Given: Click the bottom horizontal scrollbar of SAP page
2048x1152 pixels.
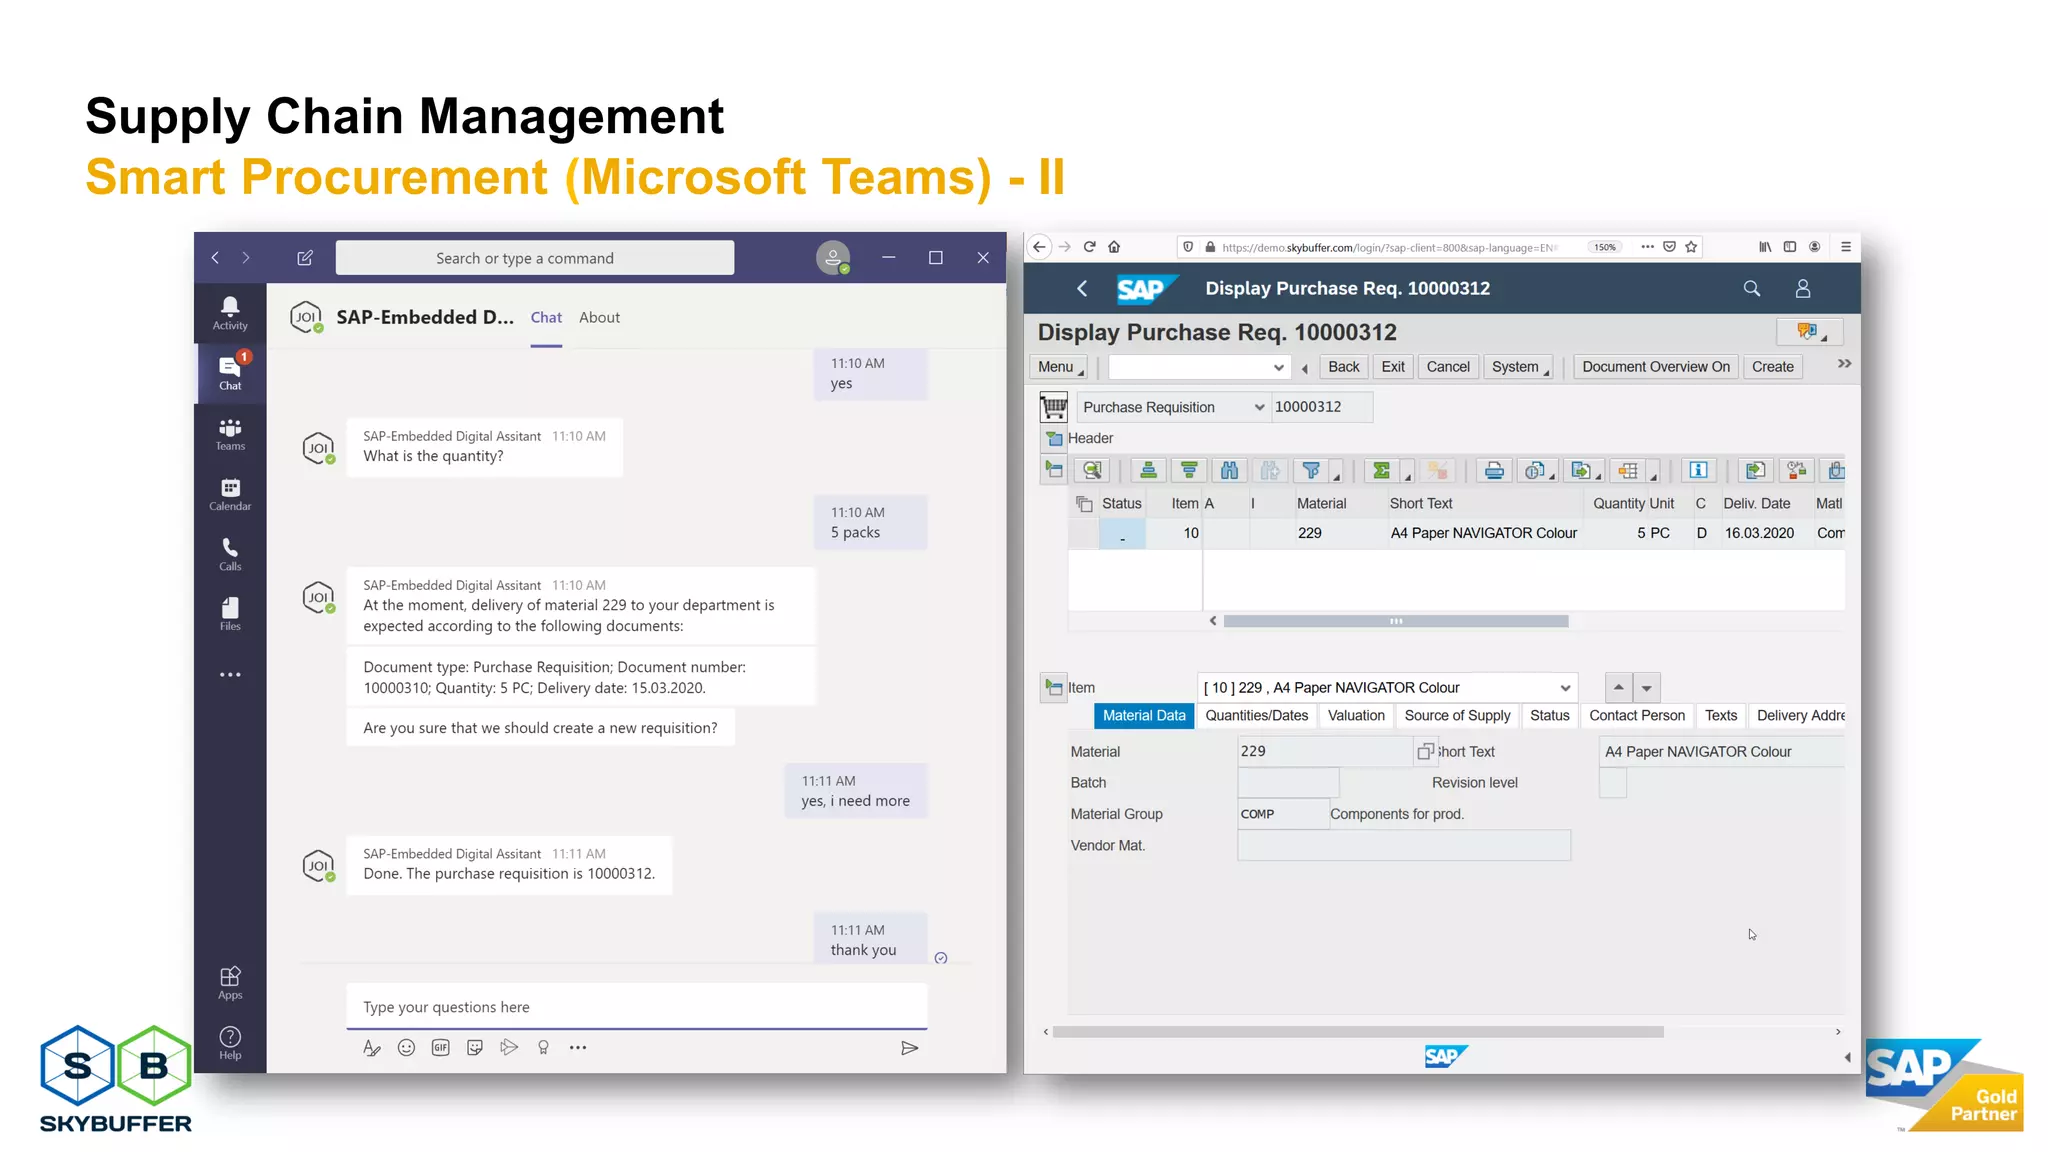Looking at the screenshot, I should [1358, 1032].
